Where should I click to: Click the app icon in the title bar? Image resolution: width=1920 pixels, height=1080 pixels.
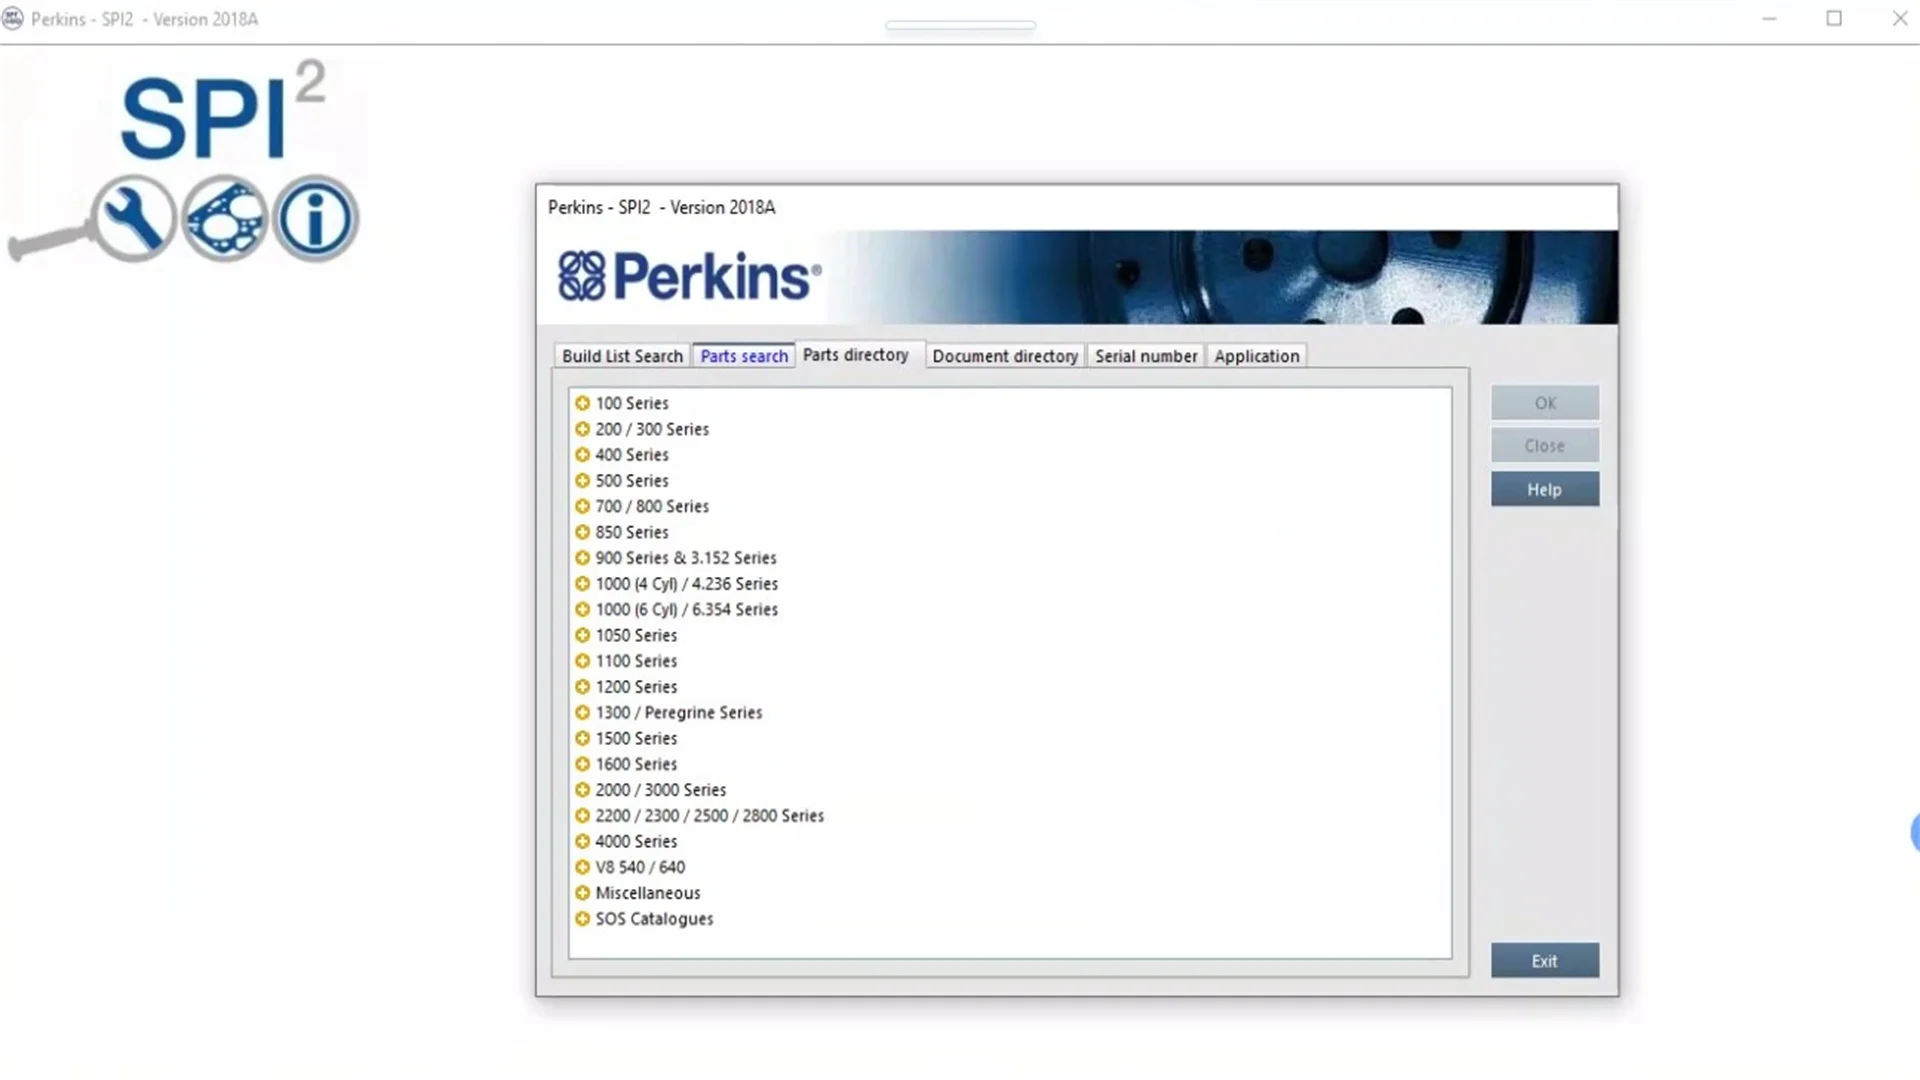(13, 18)
